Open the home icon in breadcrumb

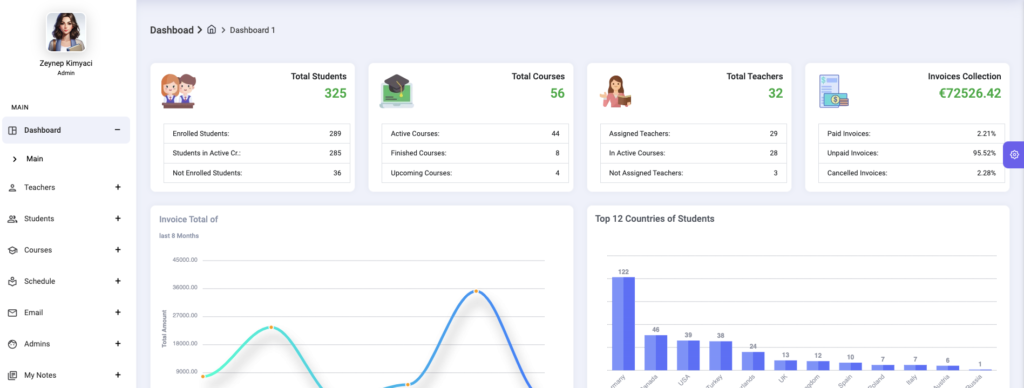211,30
